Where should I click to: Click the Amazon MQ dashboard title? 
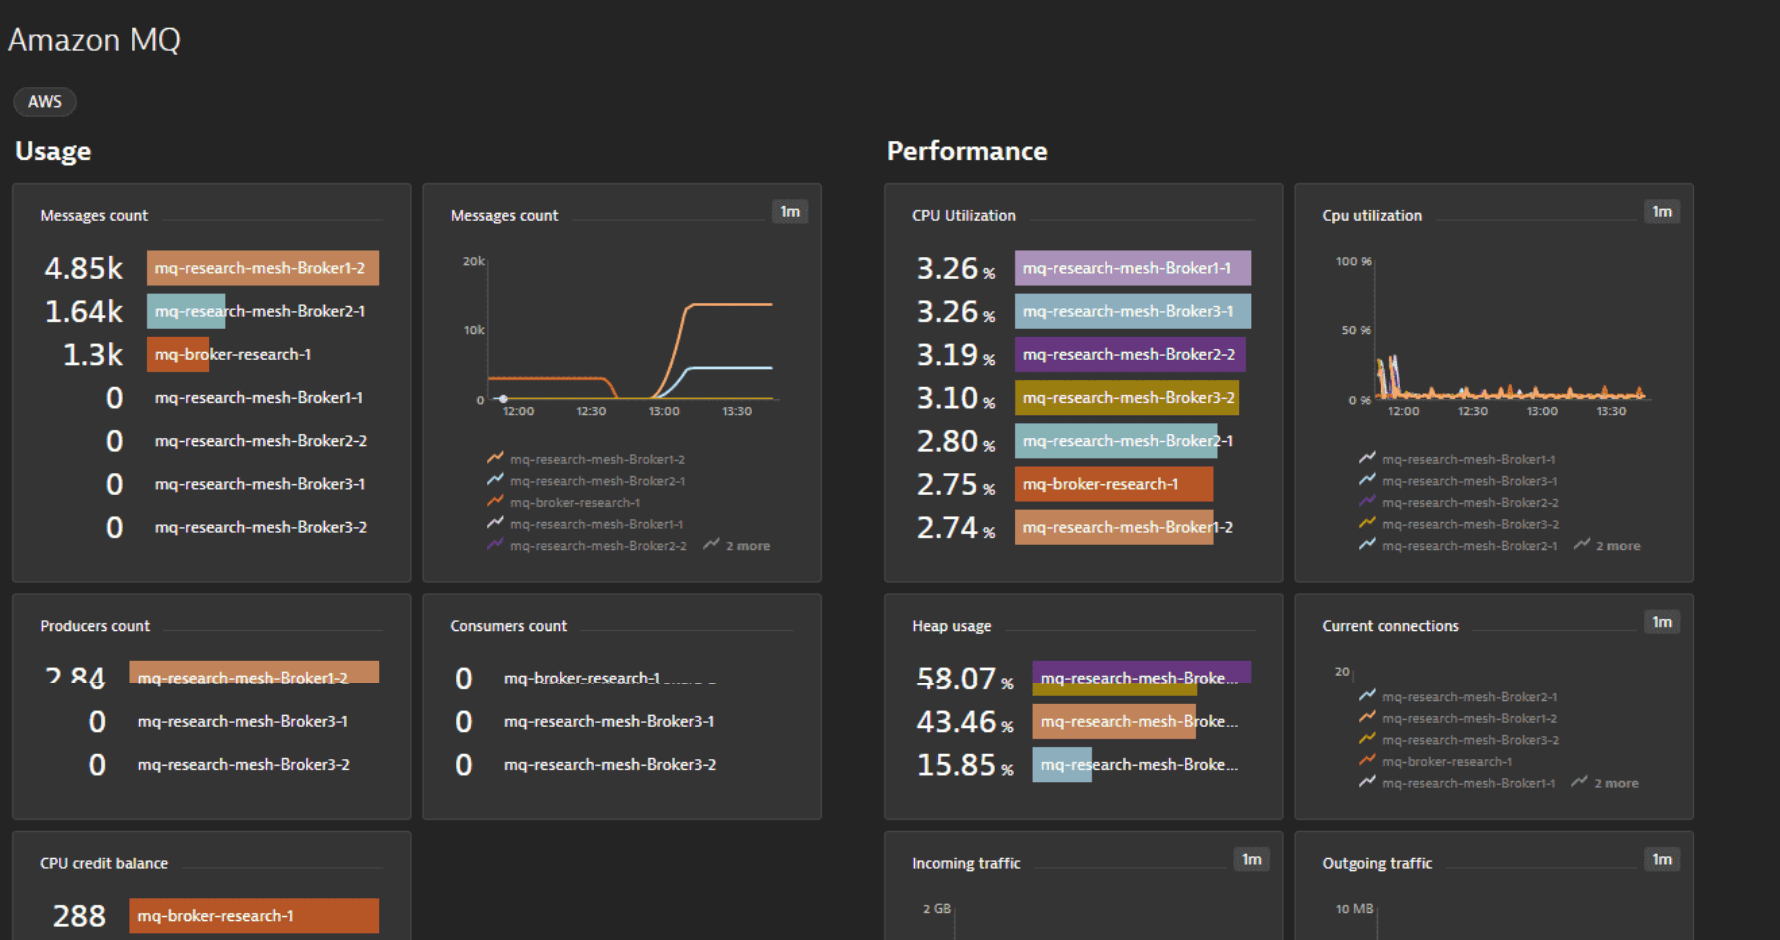[x=95, y=40]
